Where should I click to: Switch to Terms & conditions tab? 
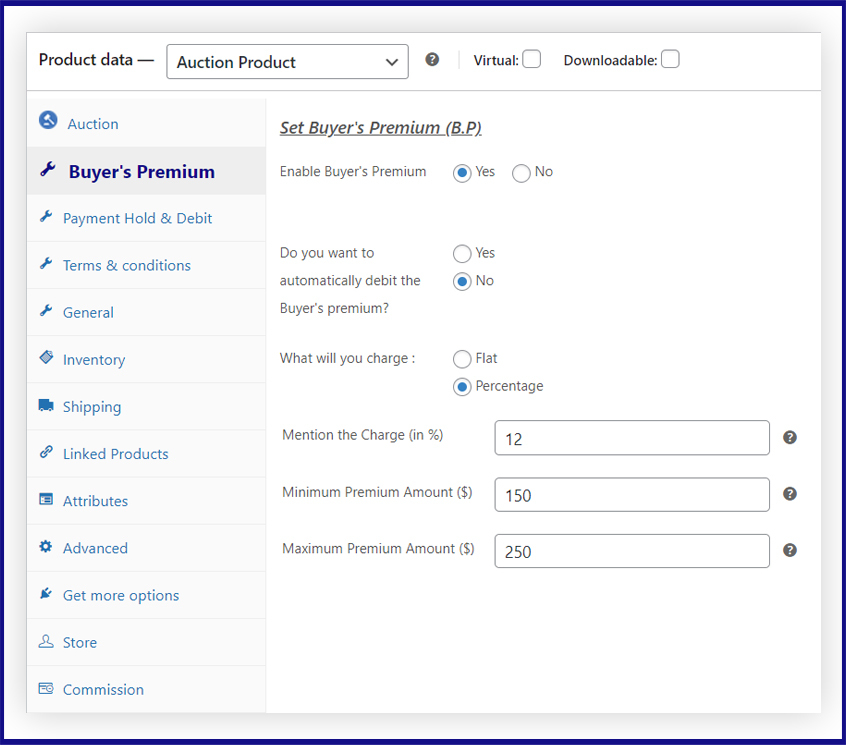coord(146,265)
